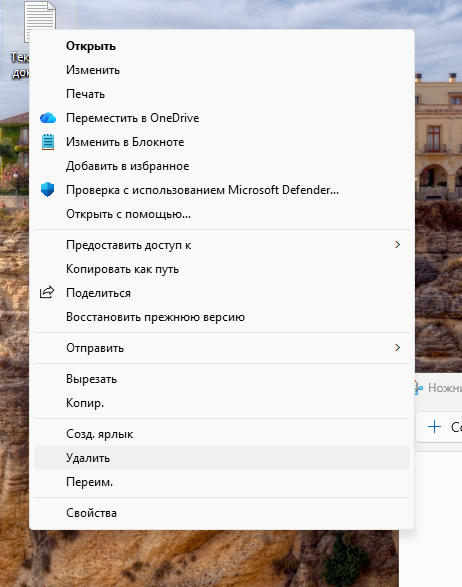Select Добавить в избранное
This screenshot has width=462, height=587.
pos(222,166)
